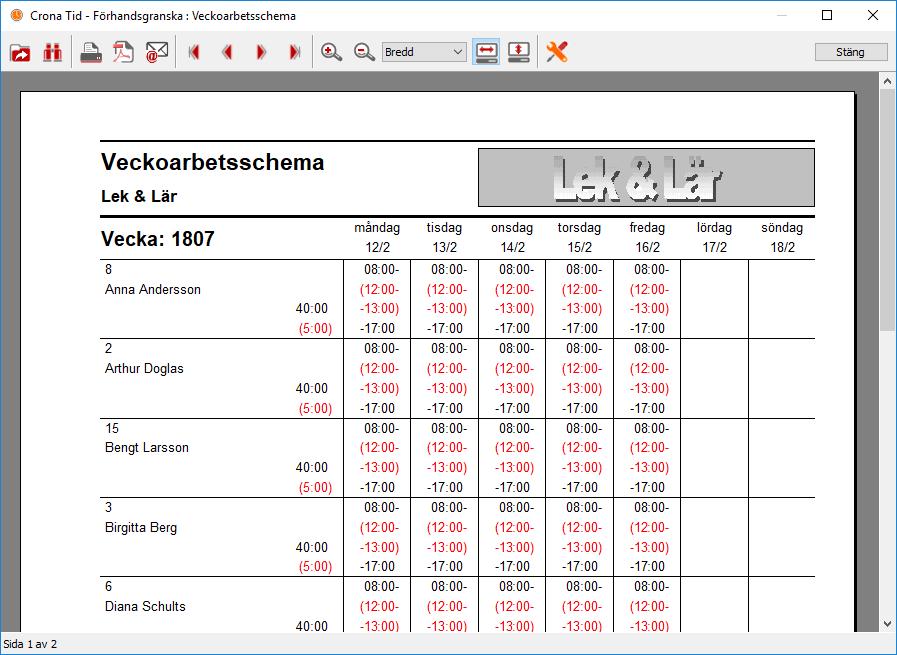The image size is (897, 655).
Task: Click the Lek & Lär logo image
Action: pos(646,177)
